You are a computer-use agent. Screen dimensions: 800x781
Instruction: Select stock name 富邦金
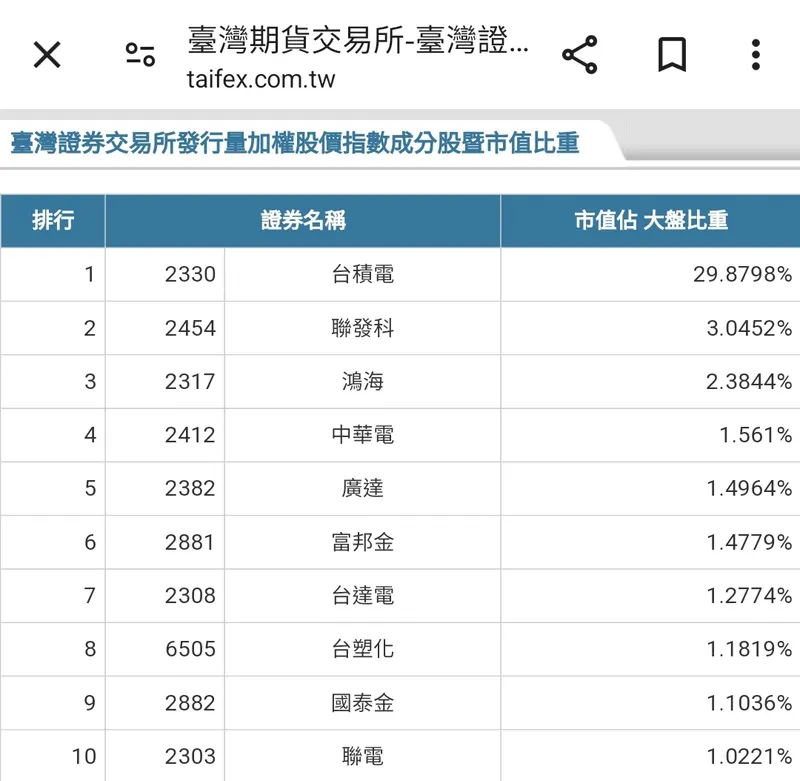click(x=363, y=542)
